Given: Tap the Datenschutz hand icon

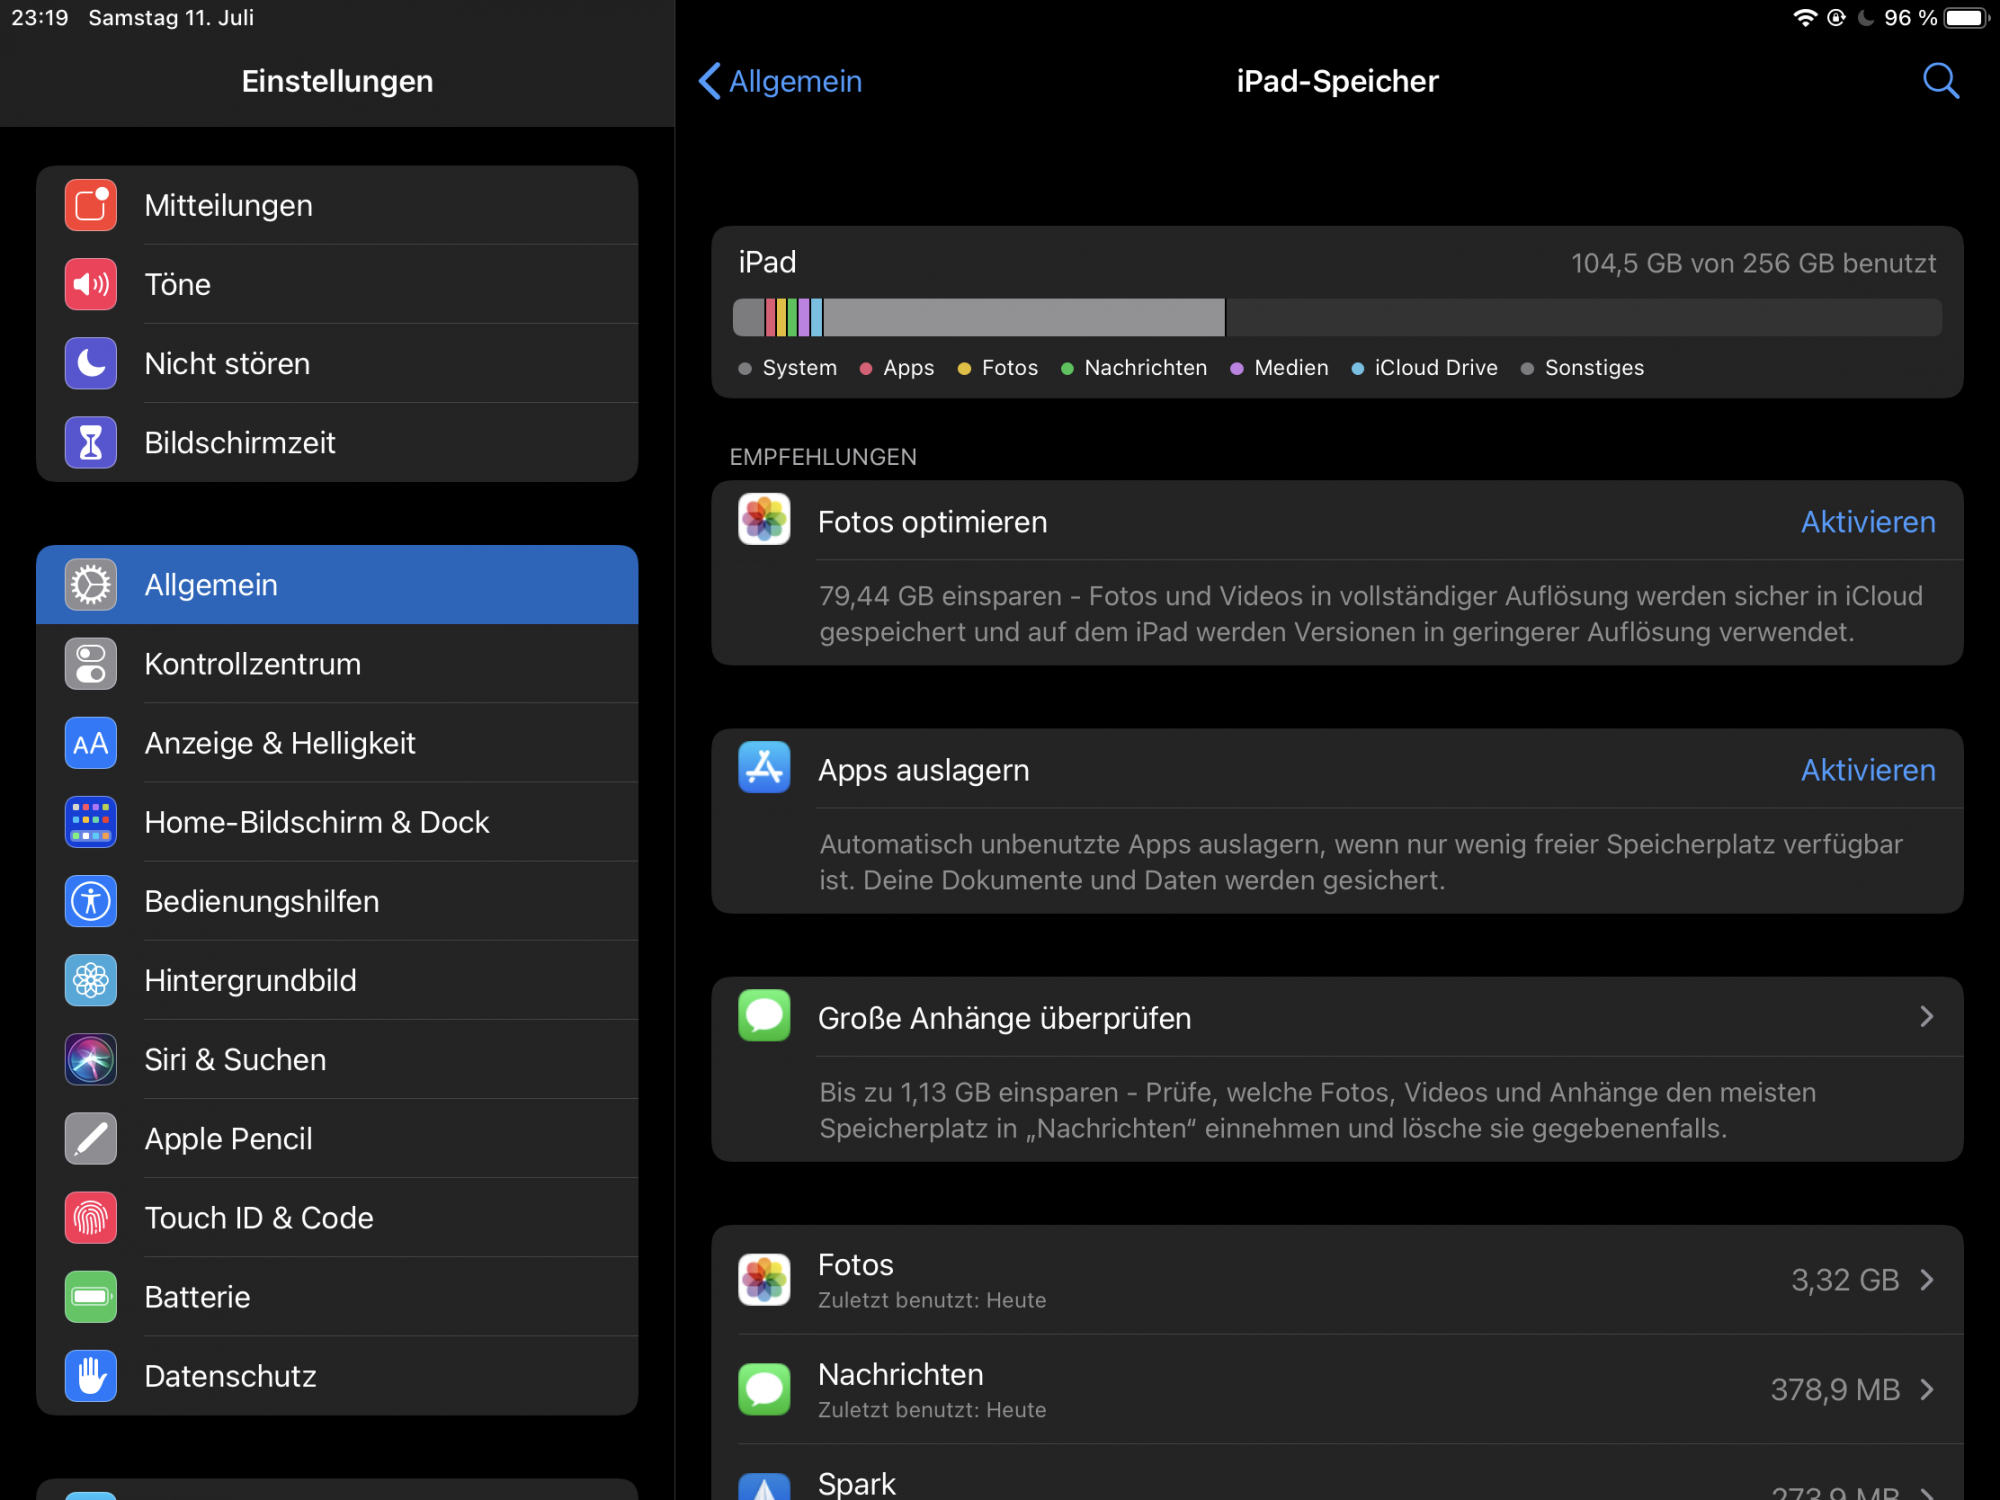Looking at the screenshot, I should point(91,1375).
